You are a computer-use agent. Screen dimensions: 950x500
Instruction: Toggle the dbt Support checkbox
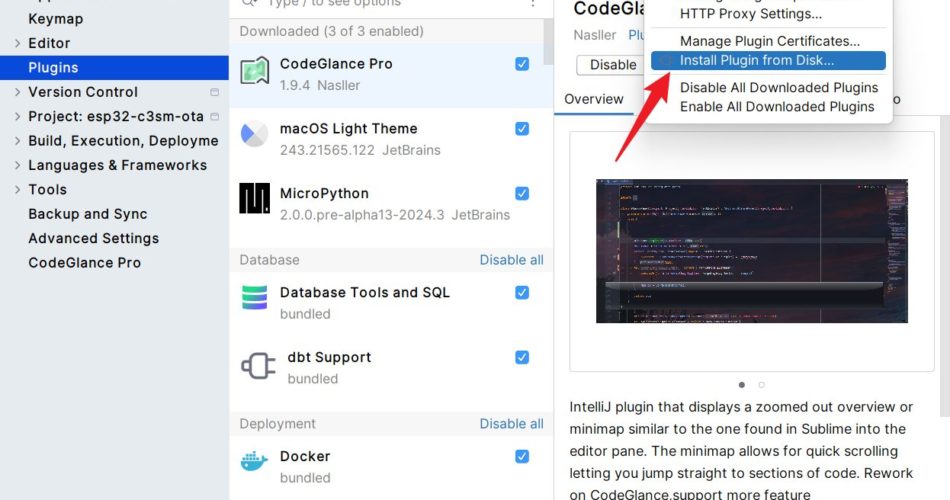[x=522, y=358]
